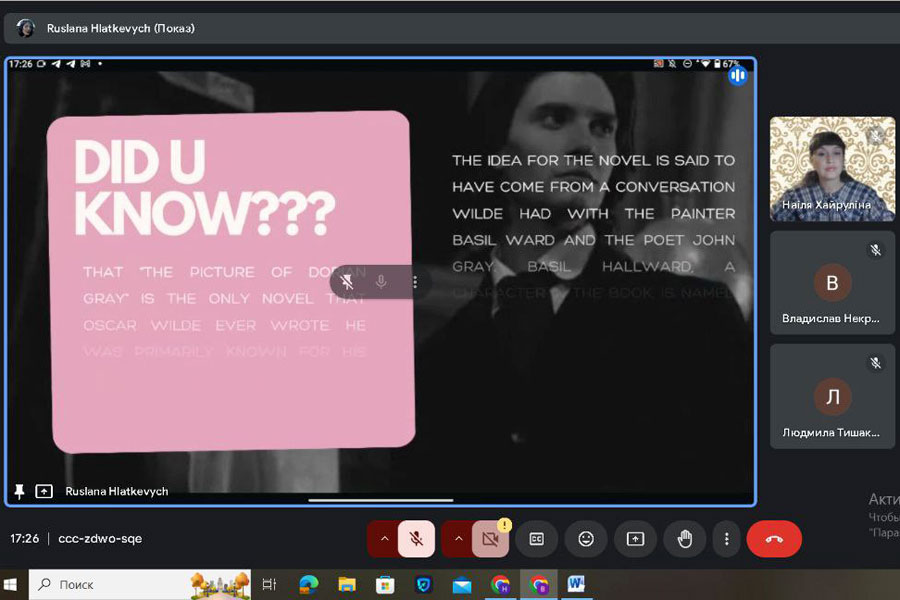Unmute the microphone in the call bar
Viewport: 900px width, 600px height.
point(417,539)
